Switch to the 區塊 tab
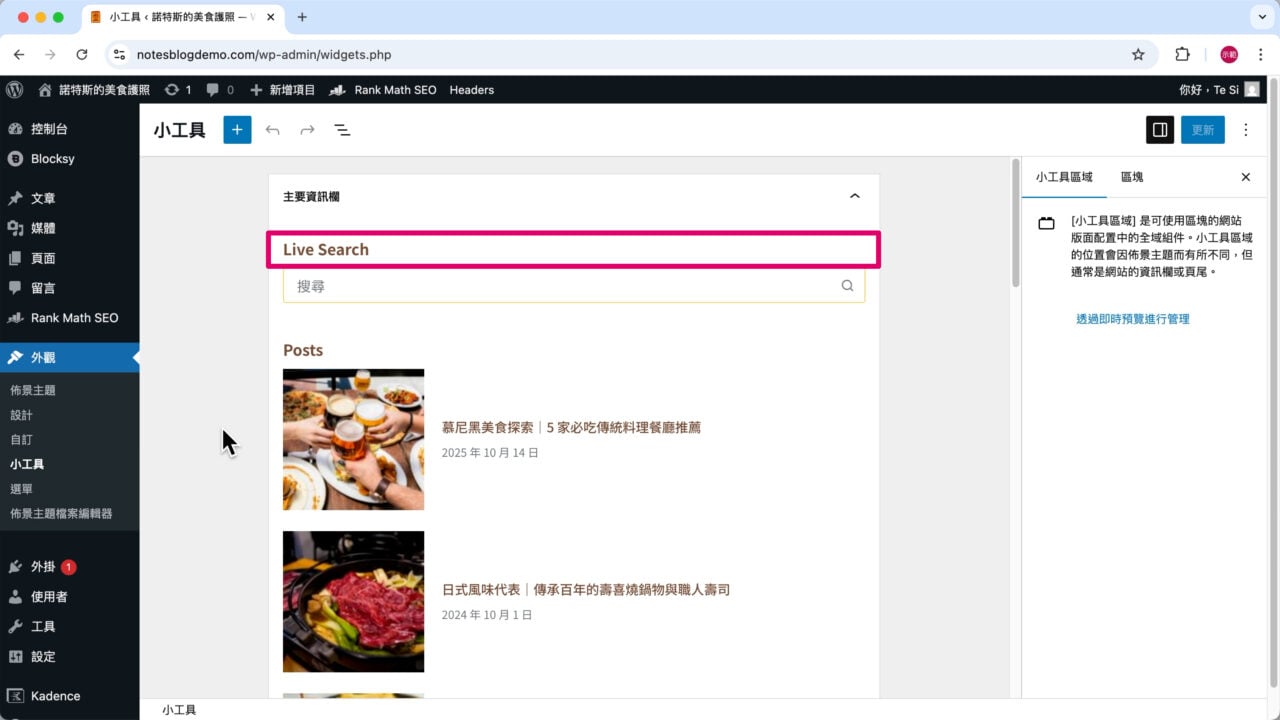The image size is (1280, 720). coord(1131,177)
